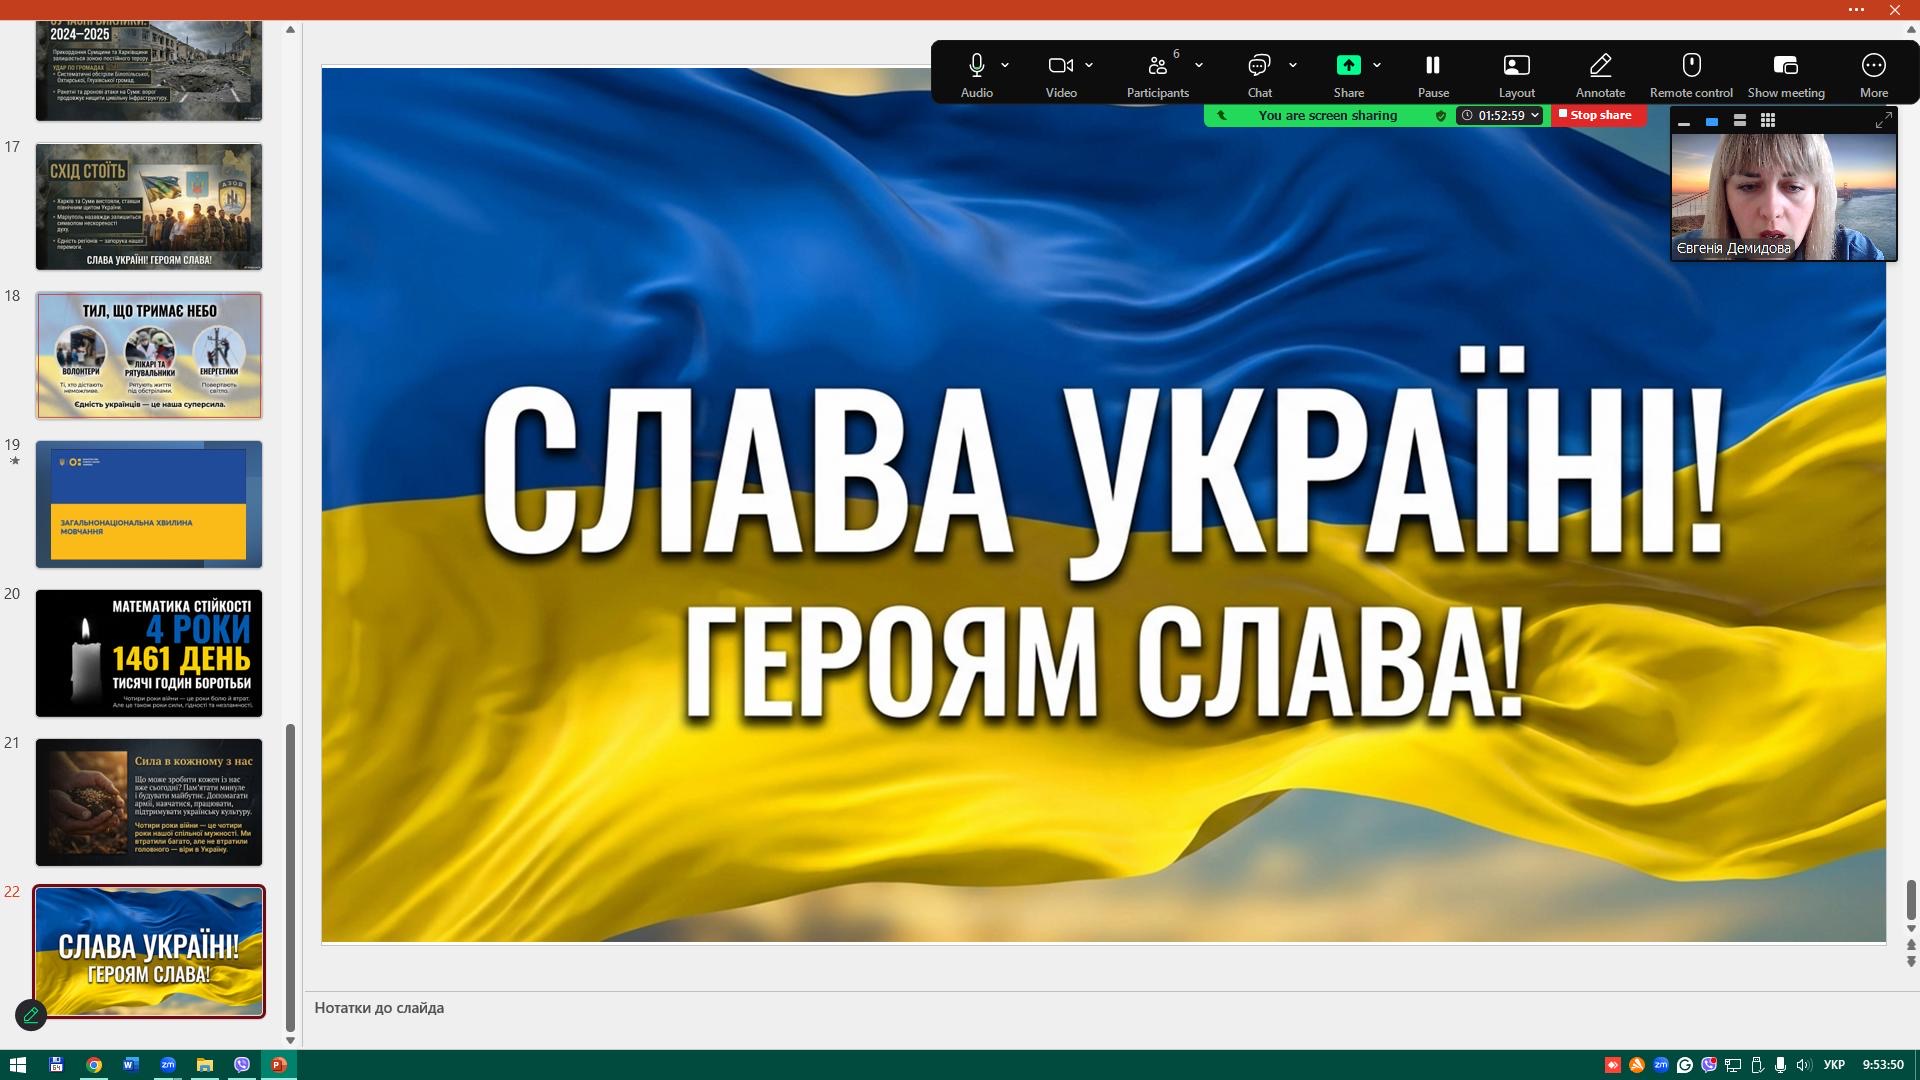Switch to single-speaker video view
Image resolution: width=1920 pixels, height=1080 pixels.
click(1712, 120)
